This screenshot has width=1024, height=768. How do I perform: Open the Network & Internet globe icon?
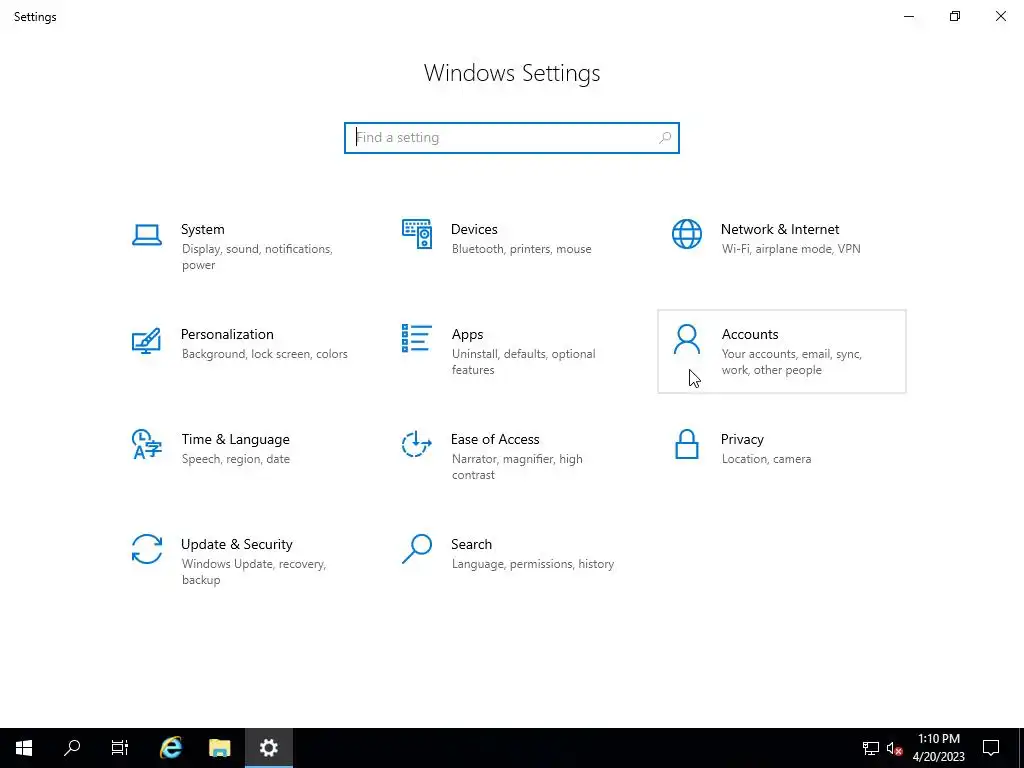coord(687,234)
